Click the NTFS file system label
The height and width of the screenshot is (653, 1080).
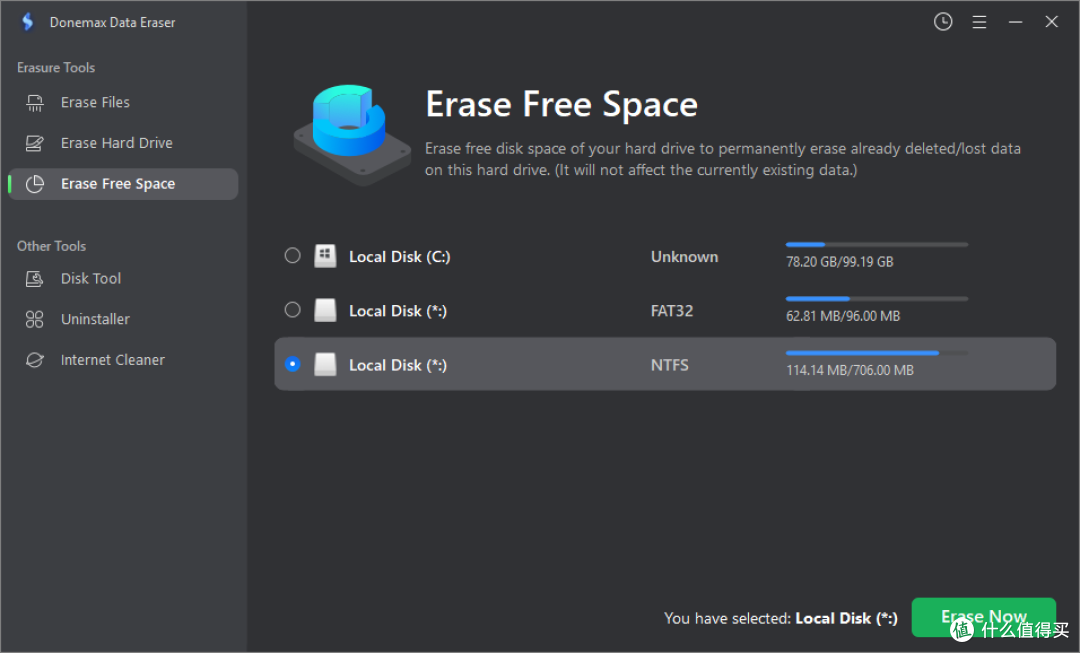[x=669, y=365]
